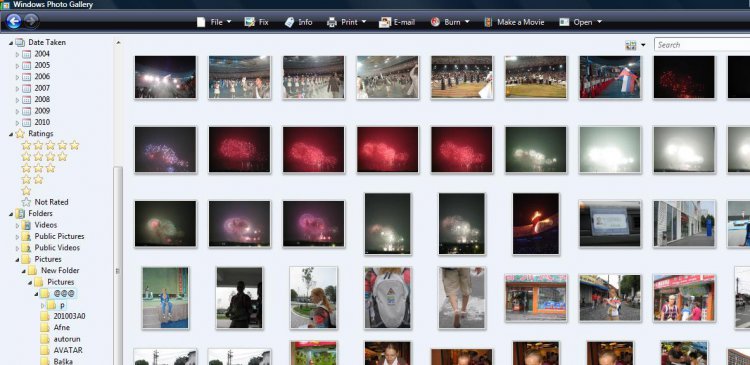
Task: Filter by three star rating
Action: 38,168
